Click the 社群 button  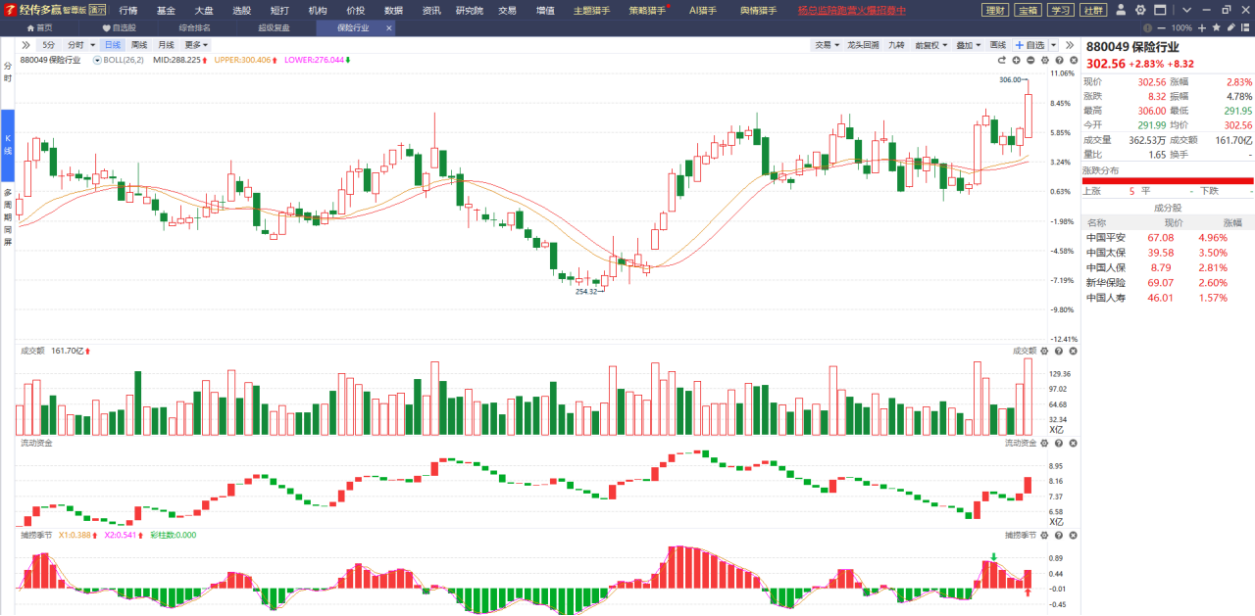point(1092,10)
